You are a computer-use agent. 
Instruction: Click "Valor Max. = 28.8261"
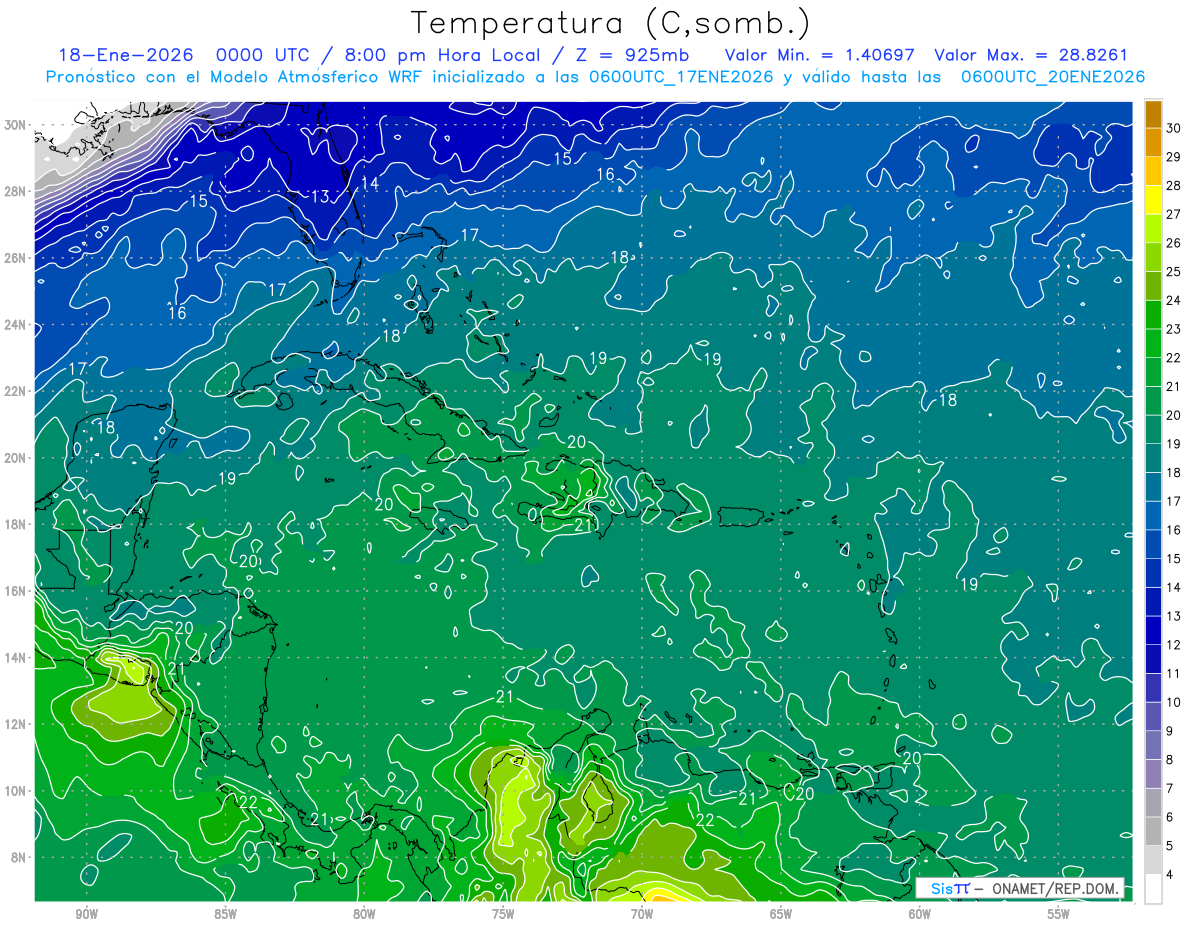[1030, 55]
